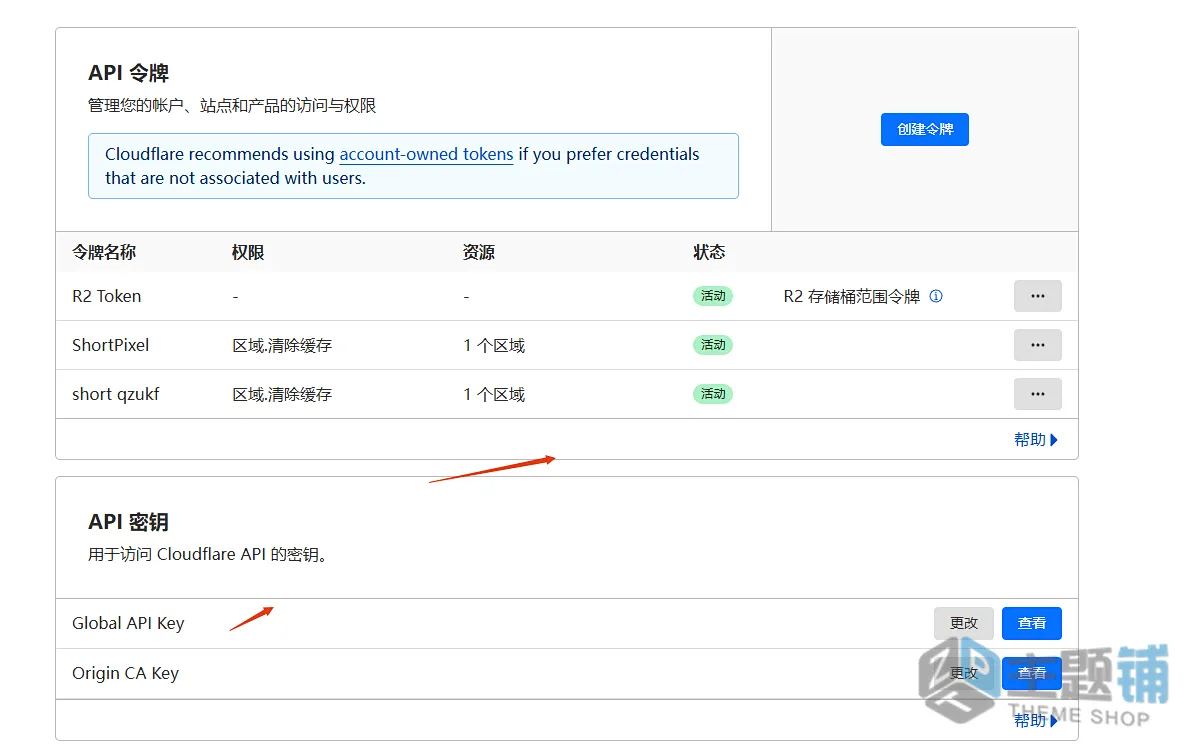Click the 状态 column header
Image resolution: width=1195 pixels, height=754 pixels.
709,252
